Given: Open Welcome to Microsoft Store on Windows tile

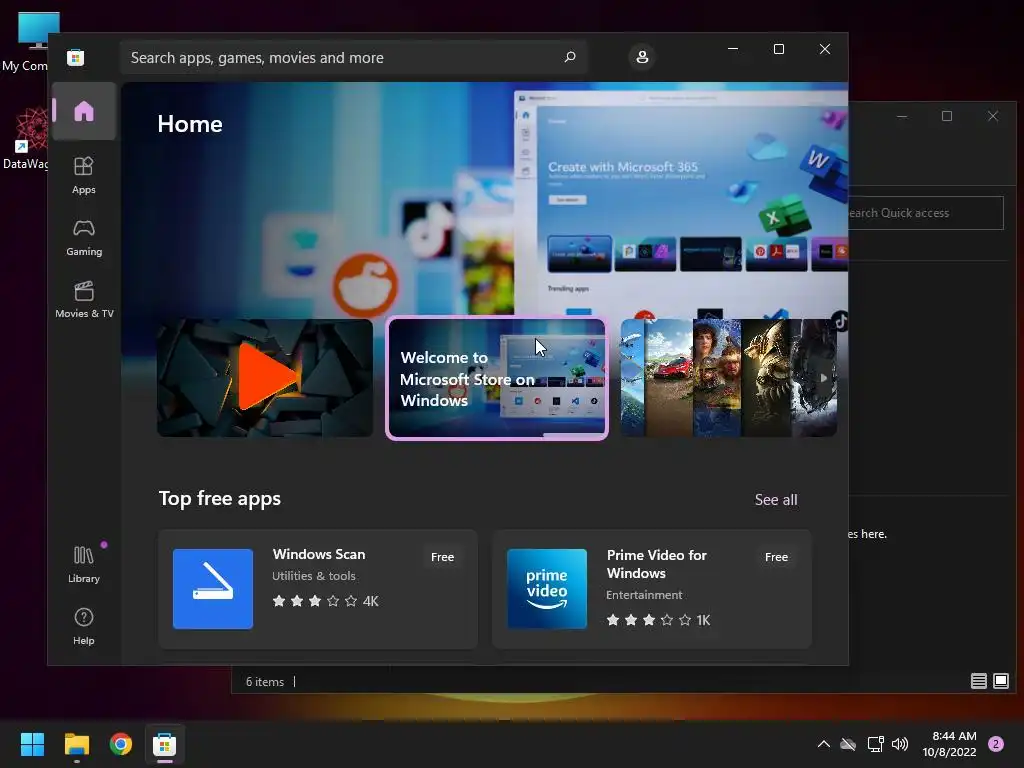Looking at the screenshot, I should tap(497, 378).
